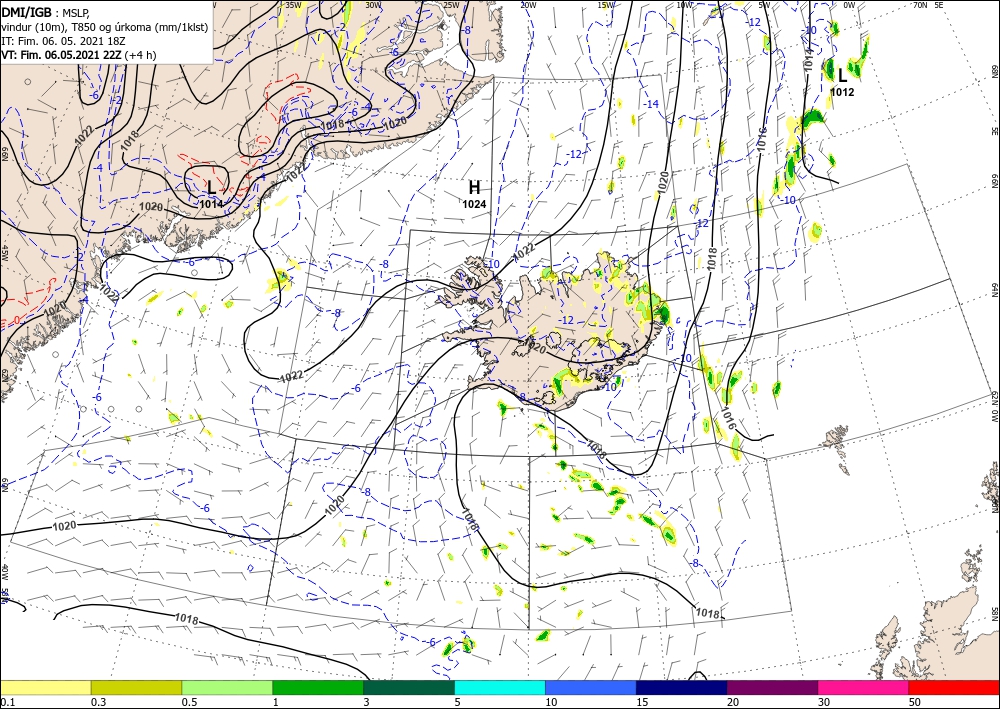
Task: Click the 15W longitude label
Action: pyautogui.click(x=606, y=5)
